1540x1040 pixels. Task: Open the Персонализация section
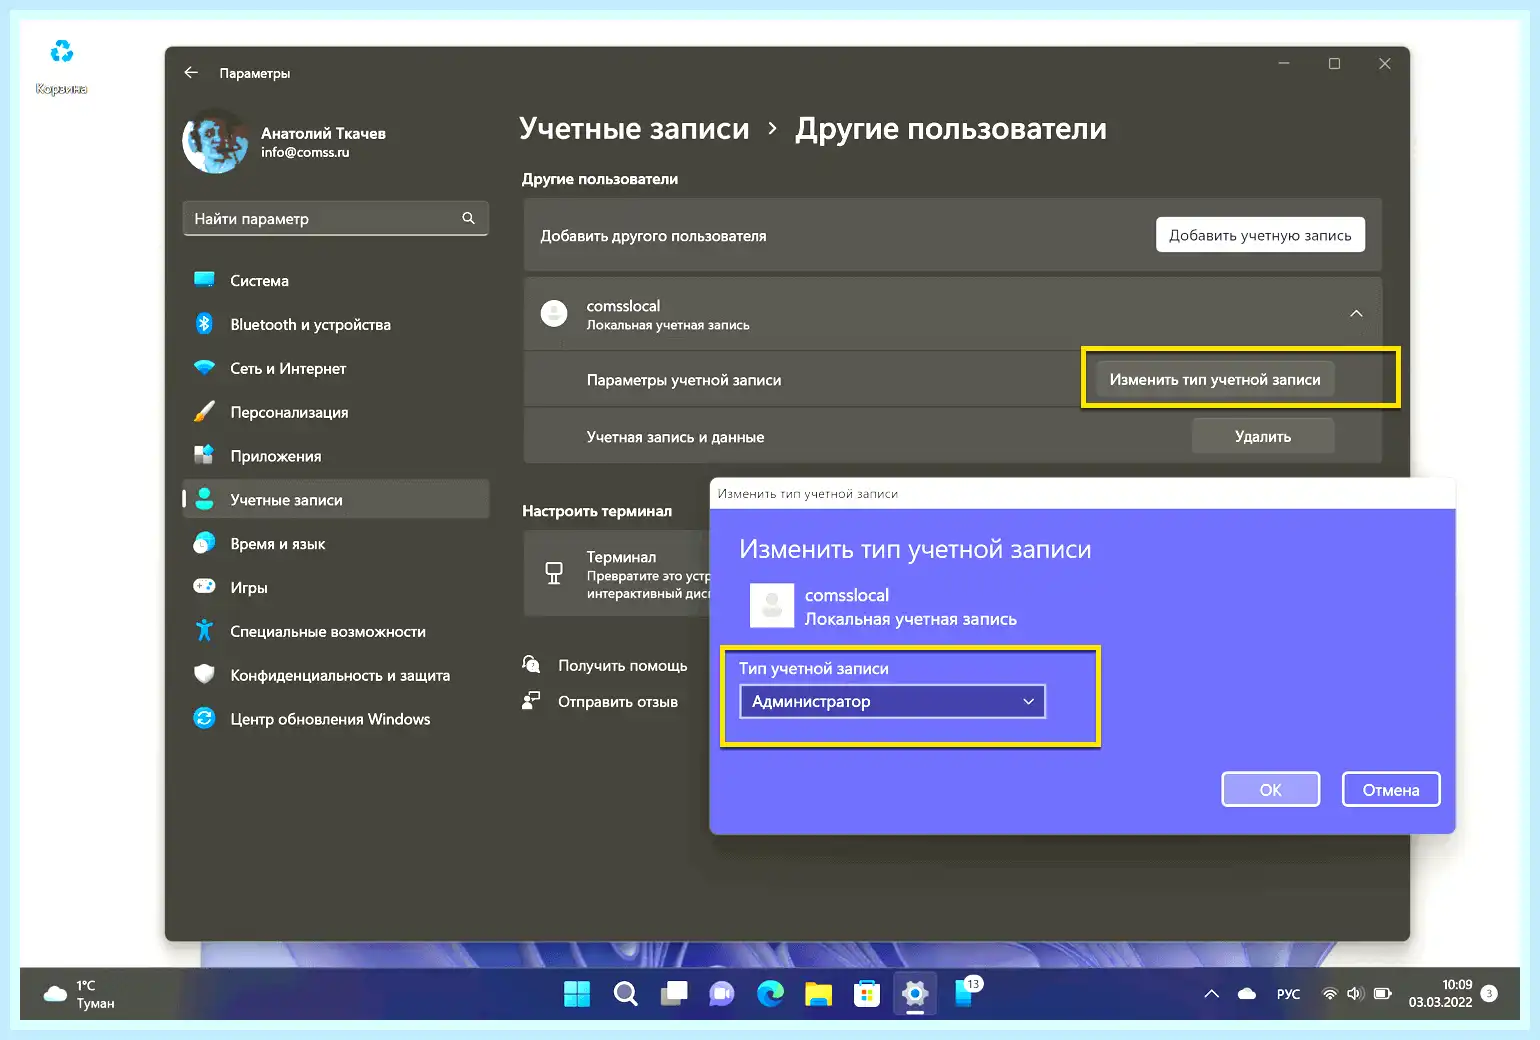pyautogui.click(x=335, y=412)
